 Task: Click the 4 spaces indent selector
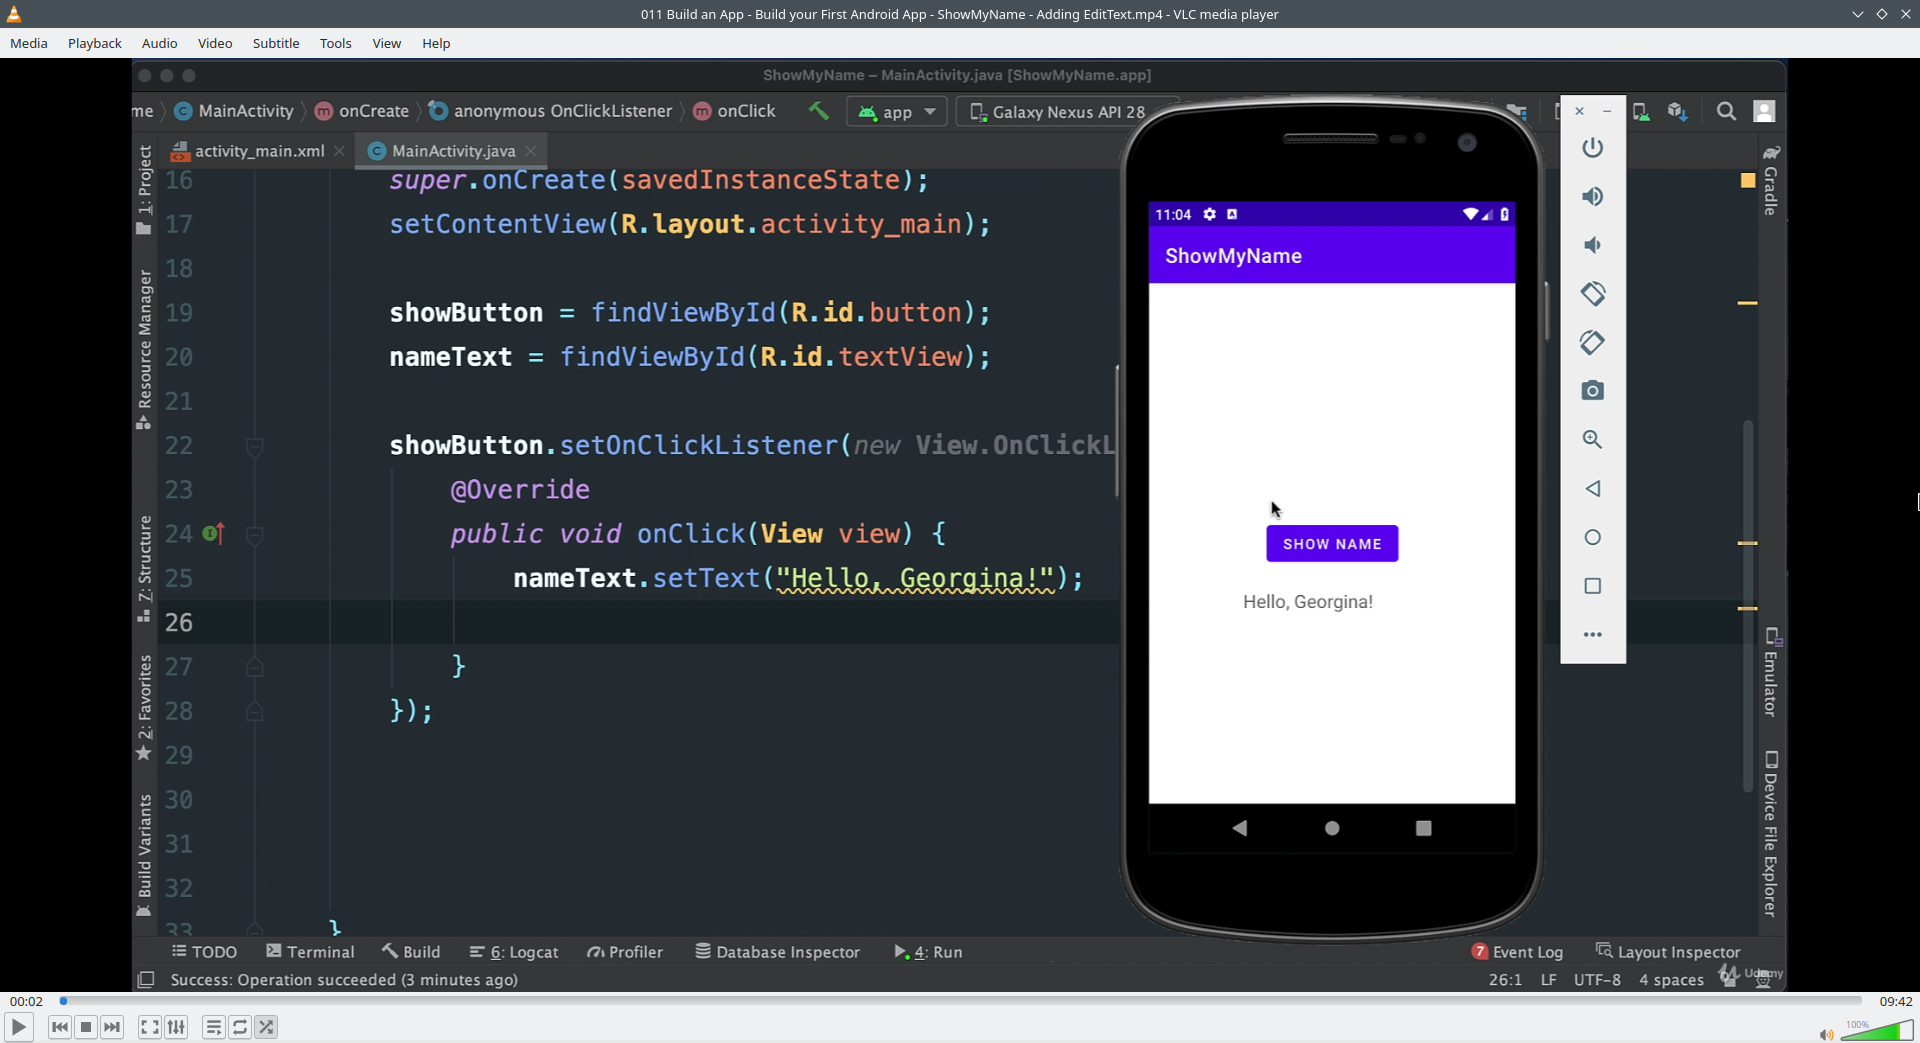[x=1671, y=980]
